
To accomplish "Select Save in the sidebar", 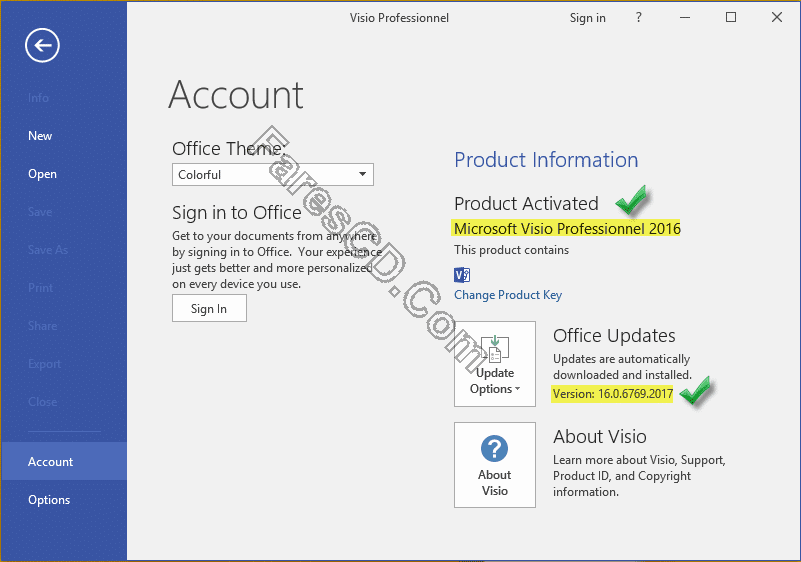I will [40, 212].
